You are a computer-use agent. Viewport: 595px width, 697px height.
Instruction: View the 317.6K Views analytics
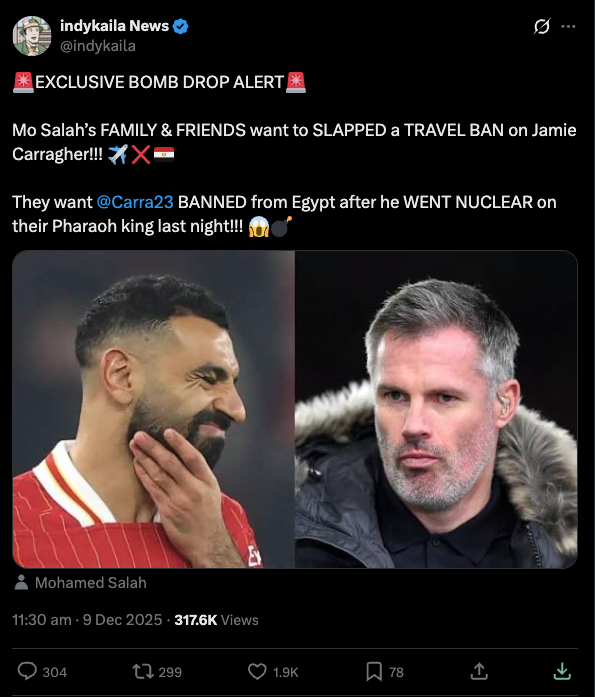(x=216, y=620)
